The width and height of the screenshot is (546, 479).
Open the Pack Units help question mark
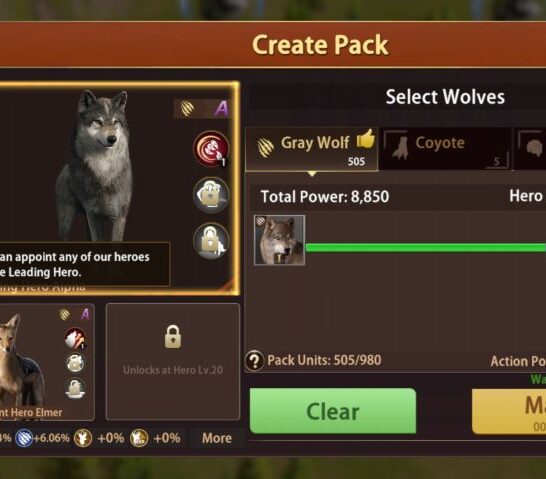(x=255, y=361)
